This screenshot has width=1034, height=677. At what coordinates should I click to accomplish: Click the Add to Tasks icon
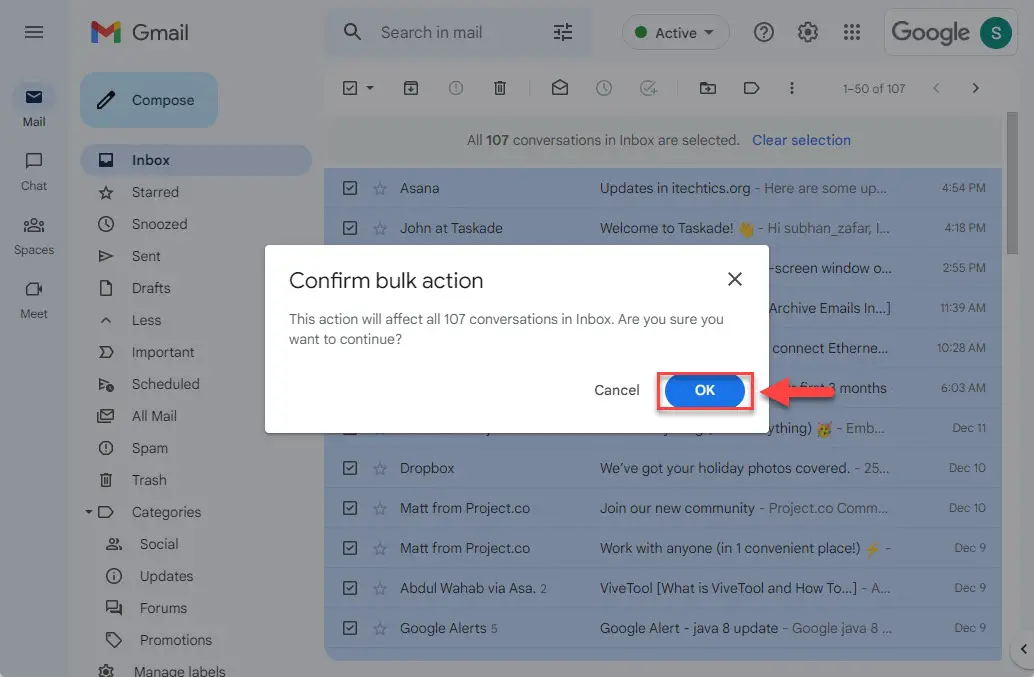click(648, 88)
